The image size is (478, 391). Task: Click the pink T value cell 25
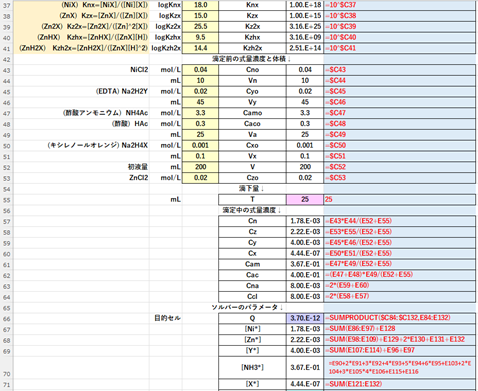[305, 199]
